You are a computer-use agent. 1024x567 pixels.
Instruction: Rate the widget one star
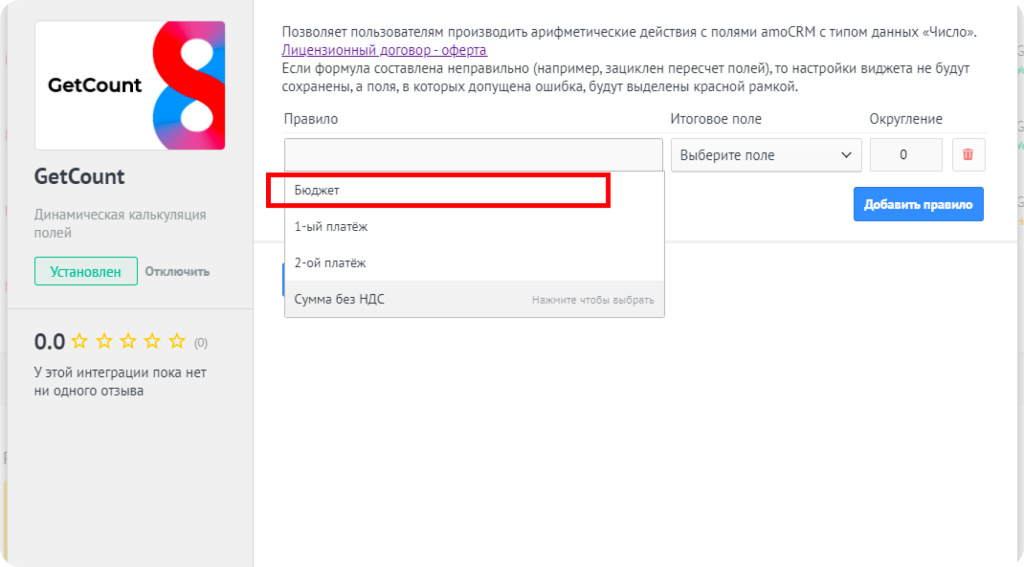point(80,342)
